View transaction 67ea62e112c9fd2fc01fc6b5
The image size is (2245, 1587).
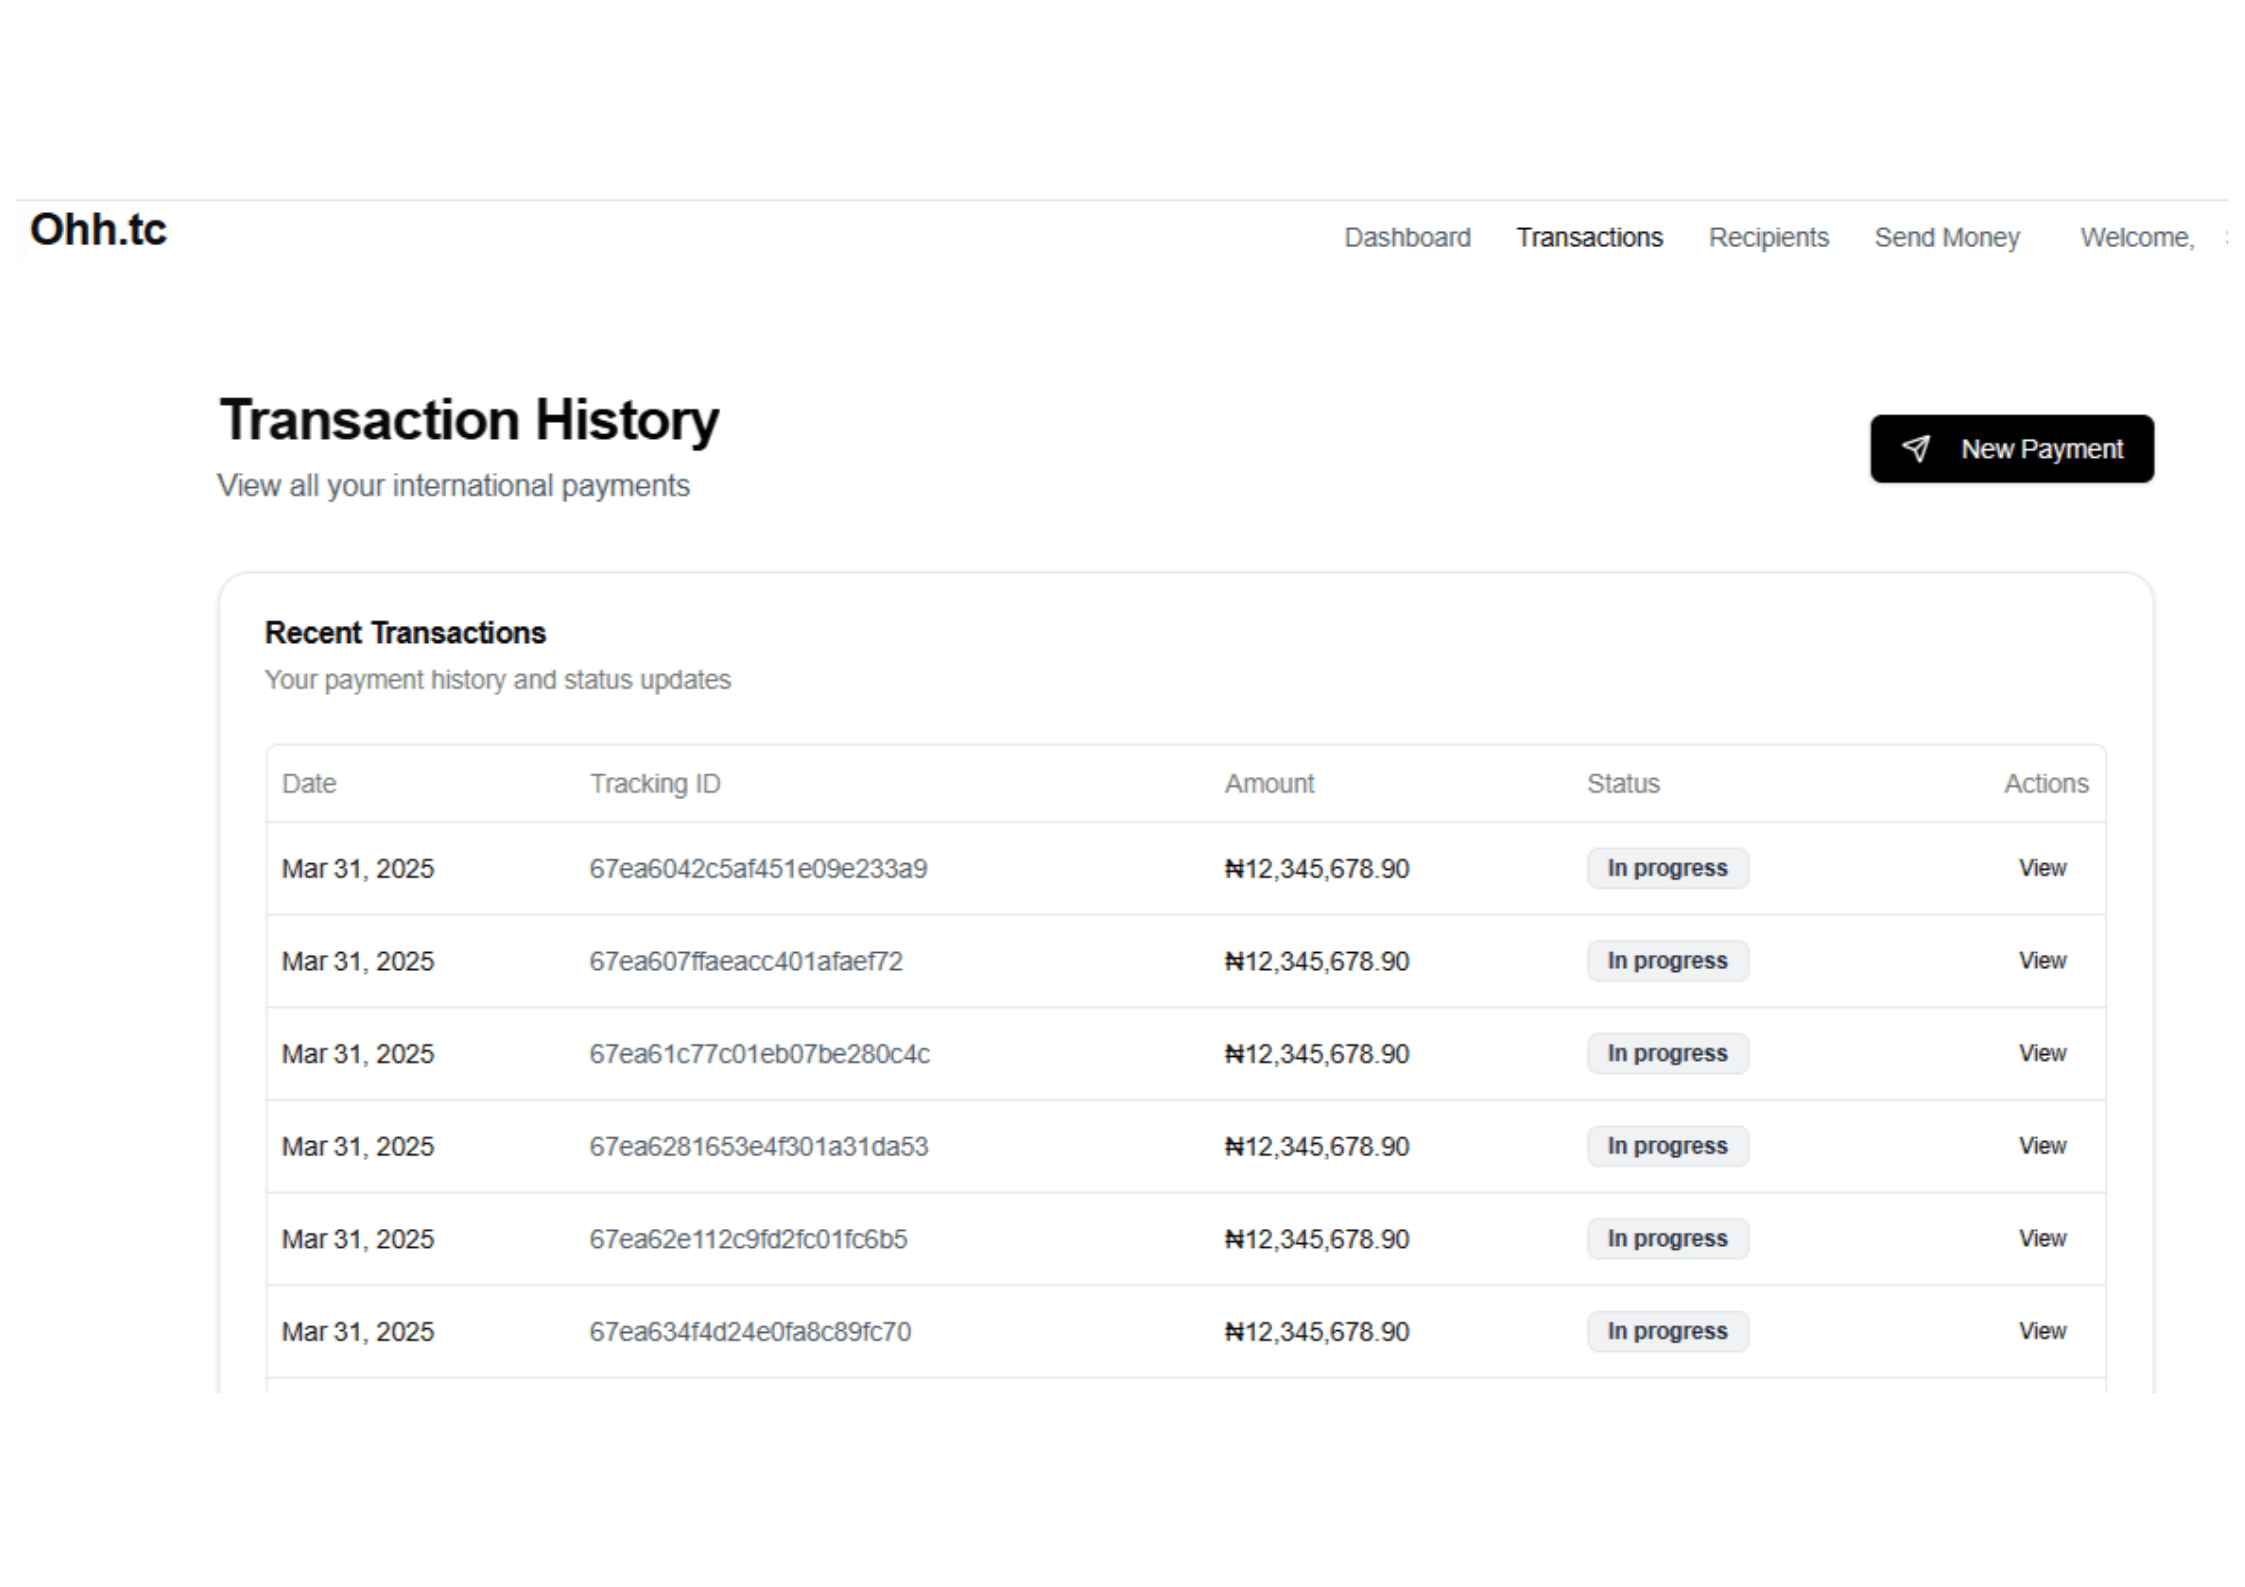2041,1238
